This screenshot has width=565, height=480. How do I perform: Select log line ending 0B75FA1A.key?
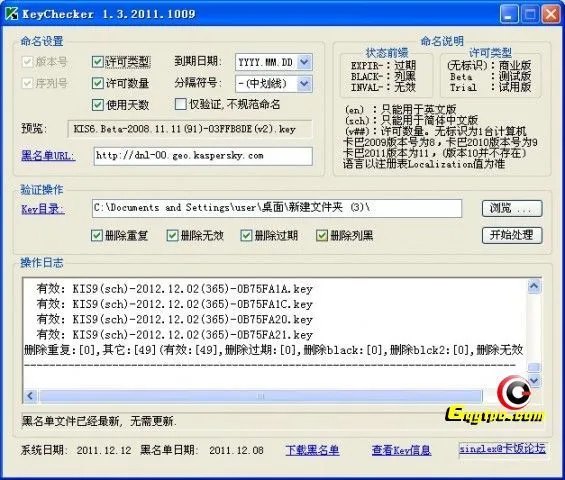click(x=174, y=289)
